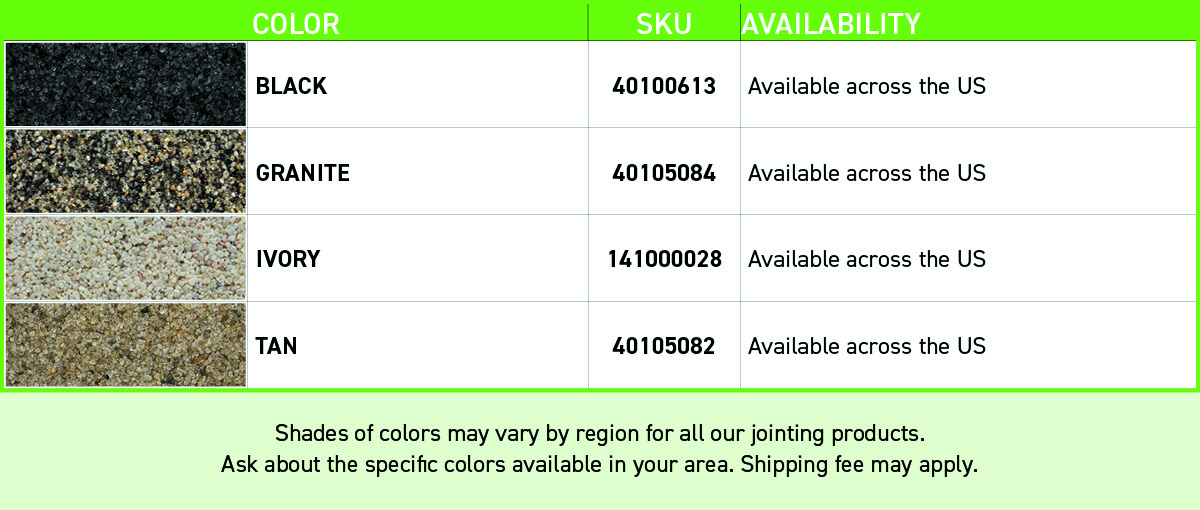Select the GRANITE color name label
1200x510 pixels.
tap(303, 173)
